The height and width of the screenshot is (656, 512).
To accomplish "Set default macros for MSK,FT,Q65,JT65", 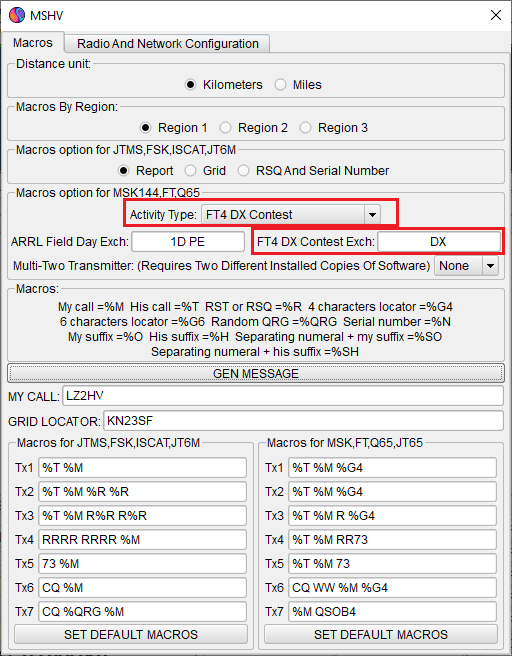I will [381, 634].
